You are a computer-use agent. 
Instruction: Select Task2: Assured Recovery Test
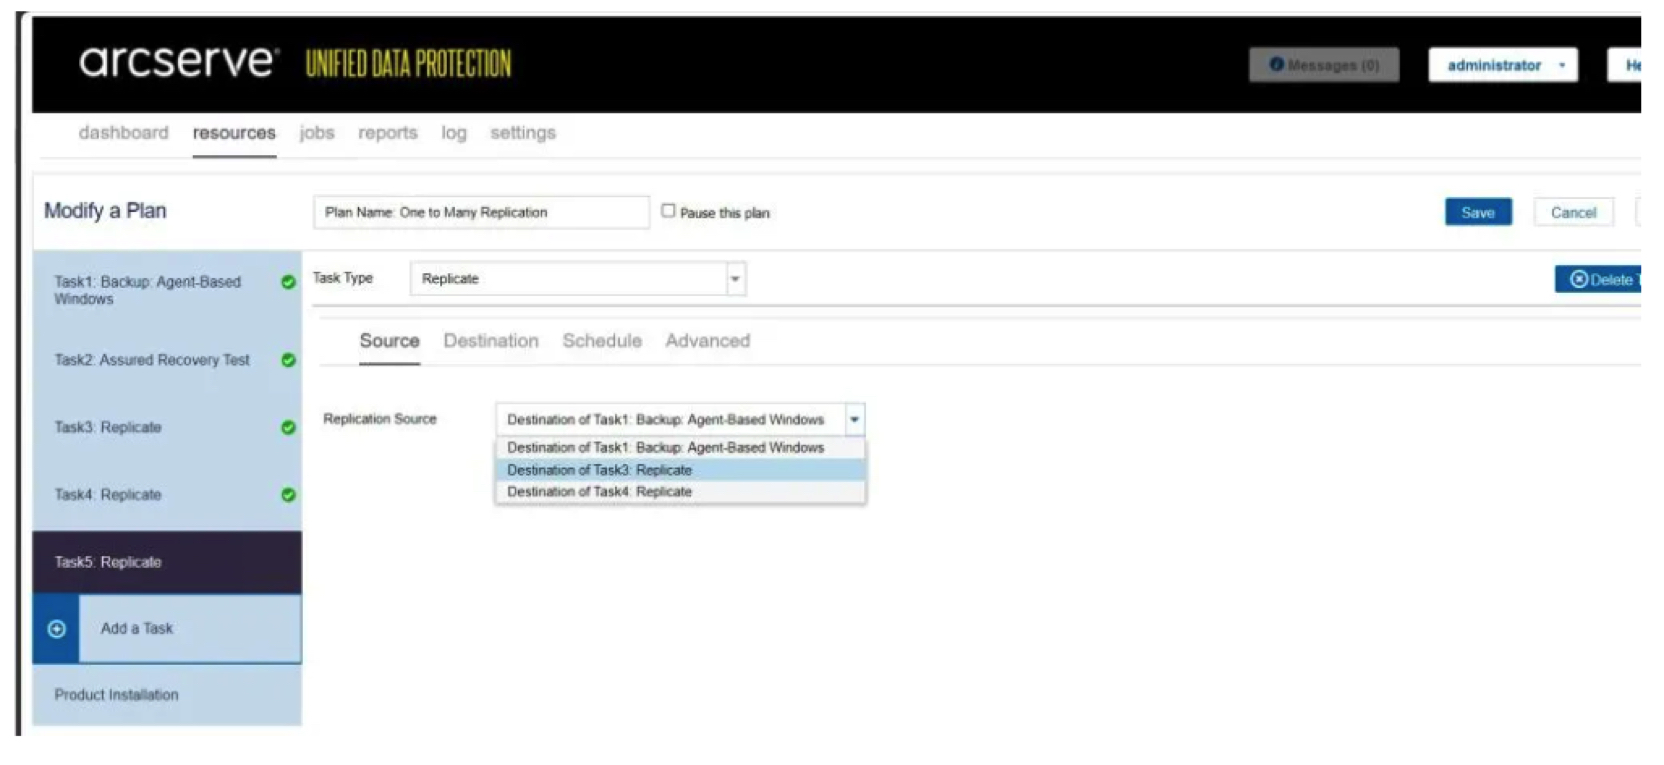tap(167, 360)
